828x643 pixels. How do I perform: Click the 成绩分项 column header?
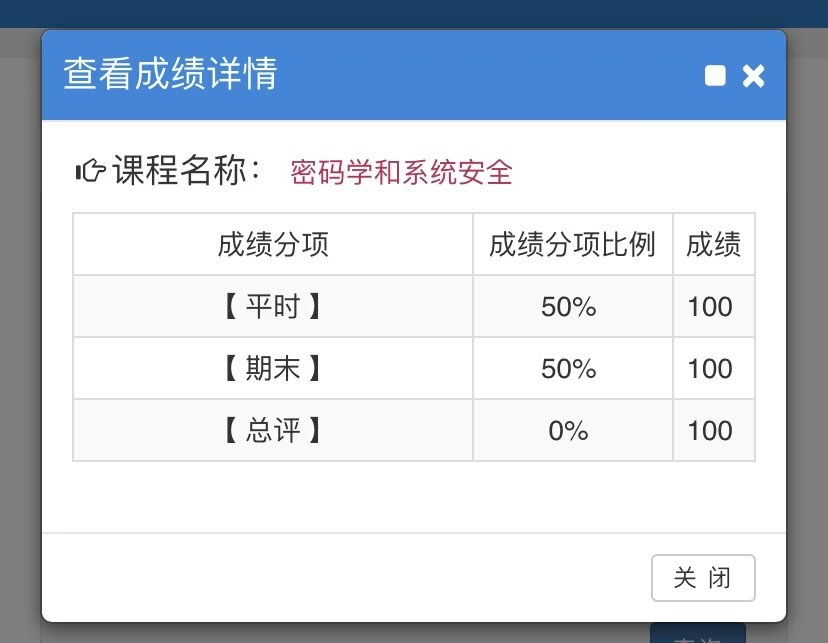[x=273, y=244]
